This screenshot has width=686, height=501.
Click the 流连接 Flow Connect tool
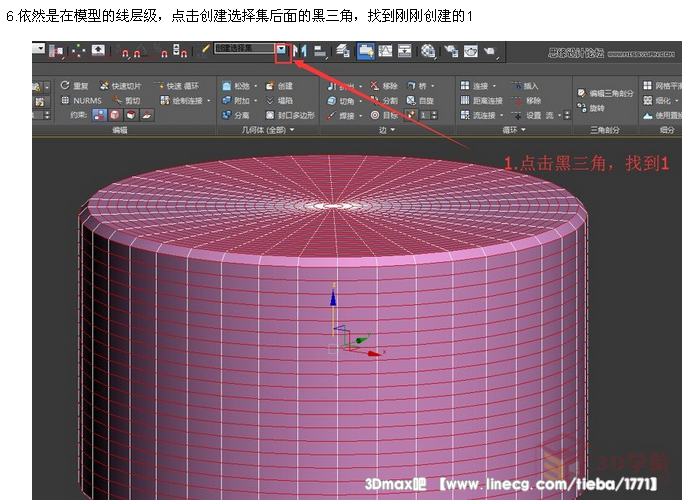478,115
